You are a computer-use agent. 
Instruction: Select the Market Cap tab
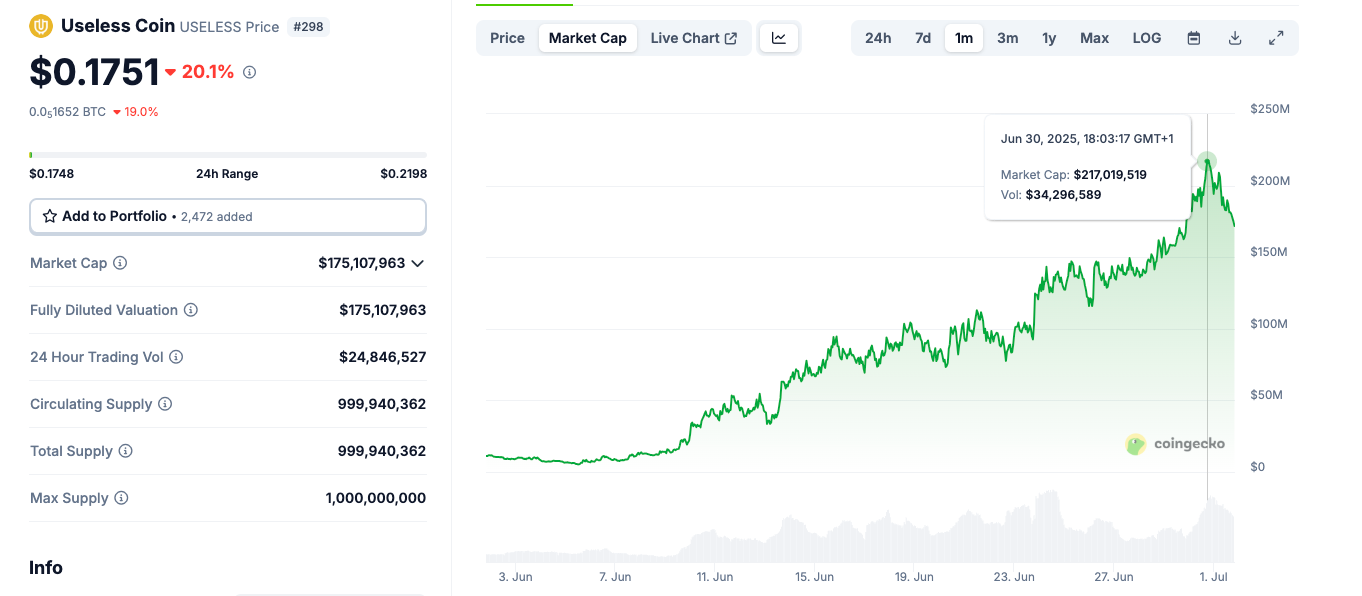click(x=587, y=38)
